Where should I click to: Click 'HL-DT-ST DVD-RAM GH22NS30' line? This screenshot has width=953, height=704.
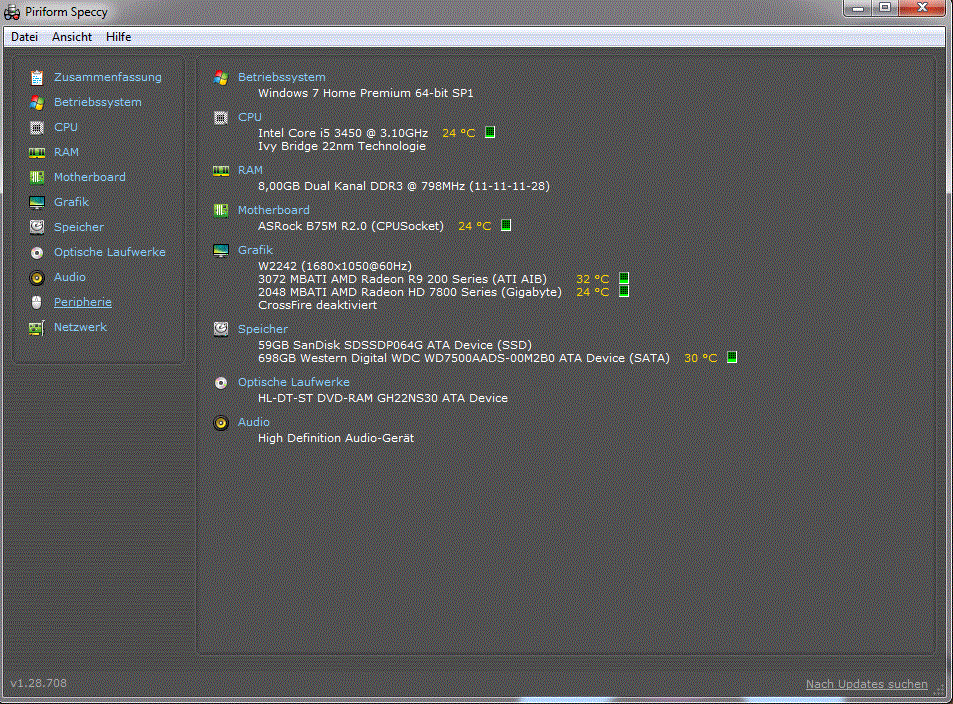[383, 398]
